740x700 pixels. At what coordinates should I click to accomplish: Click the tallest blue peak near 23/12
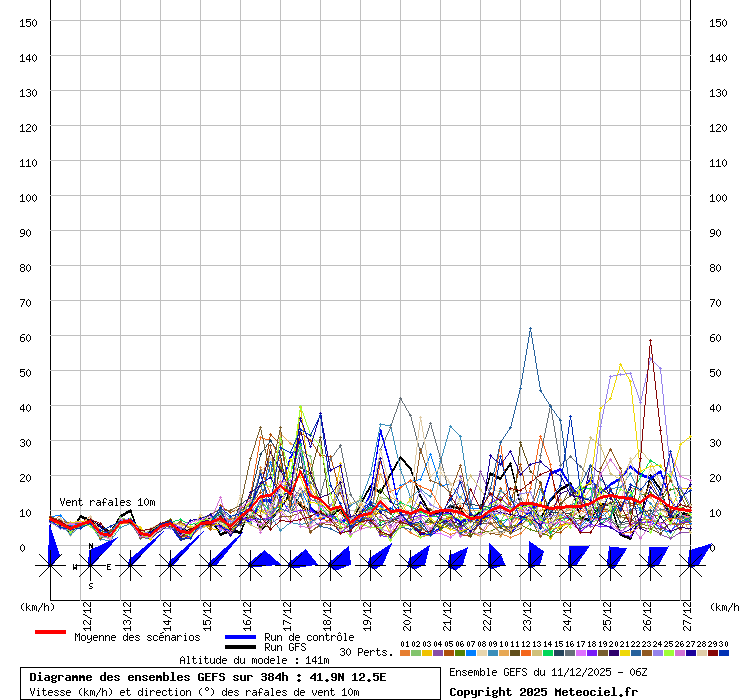coord(530,328)
